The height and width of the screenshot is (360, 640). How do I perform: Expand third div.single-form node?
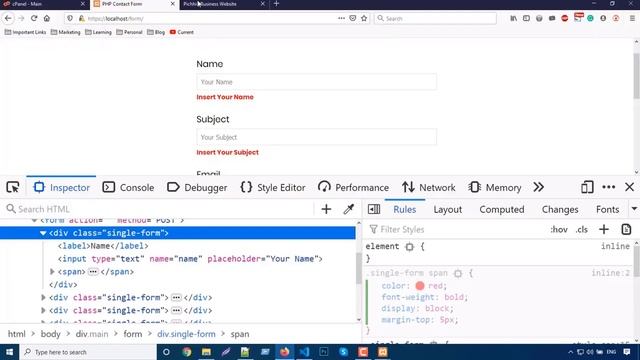click(43, 311)
